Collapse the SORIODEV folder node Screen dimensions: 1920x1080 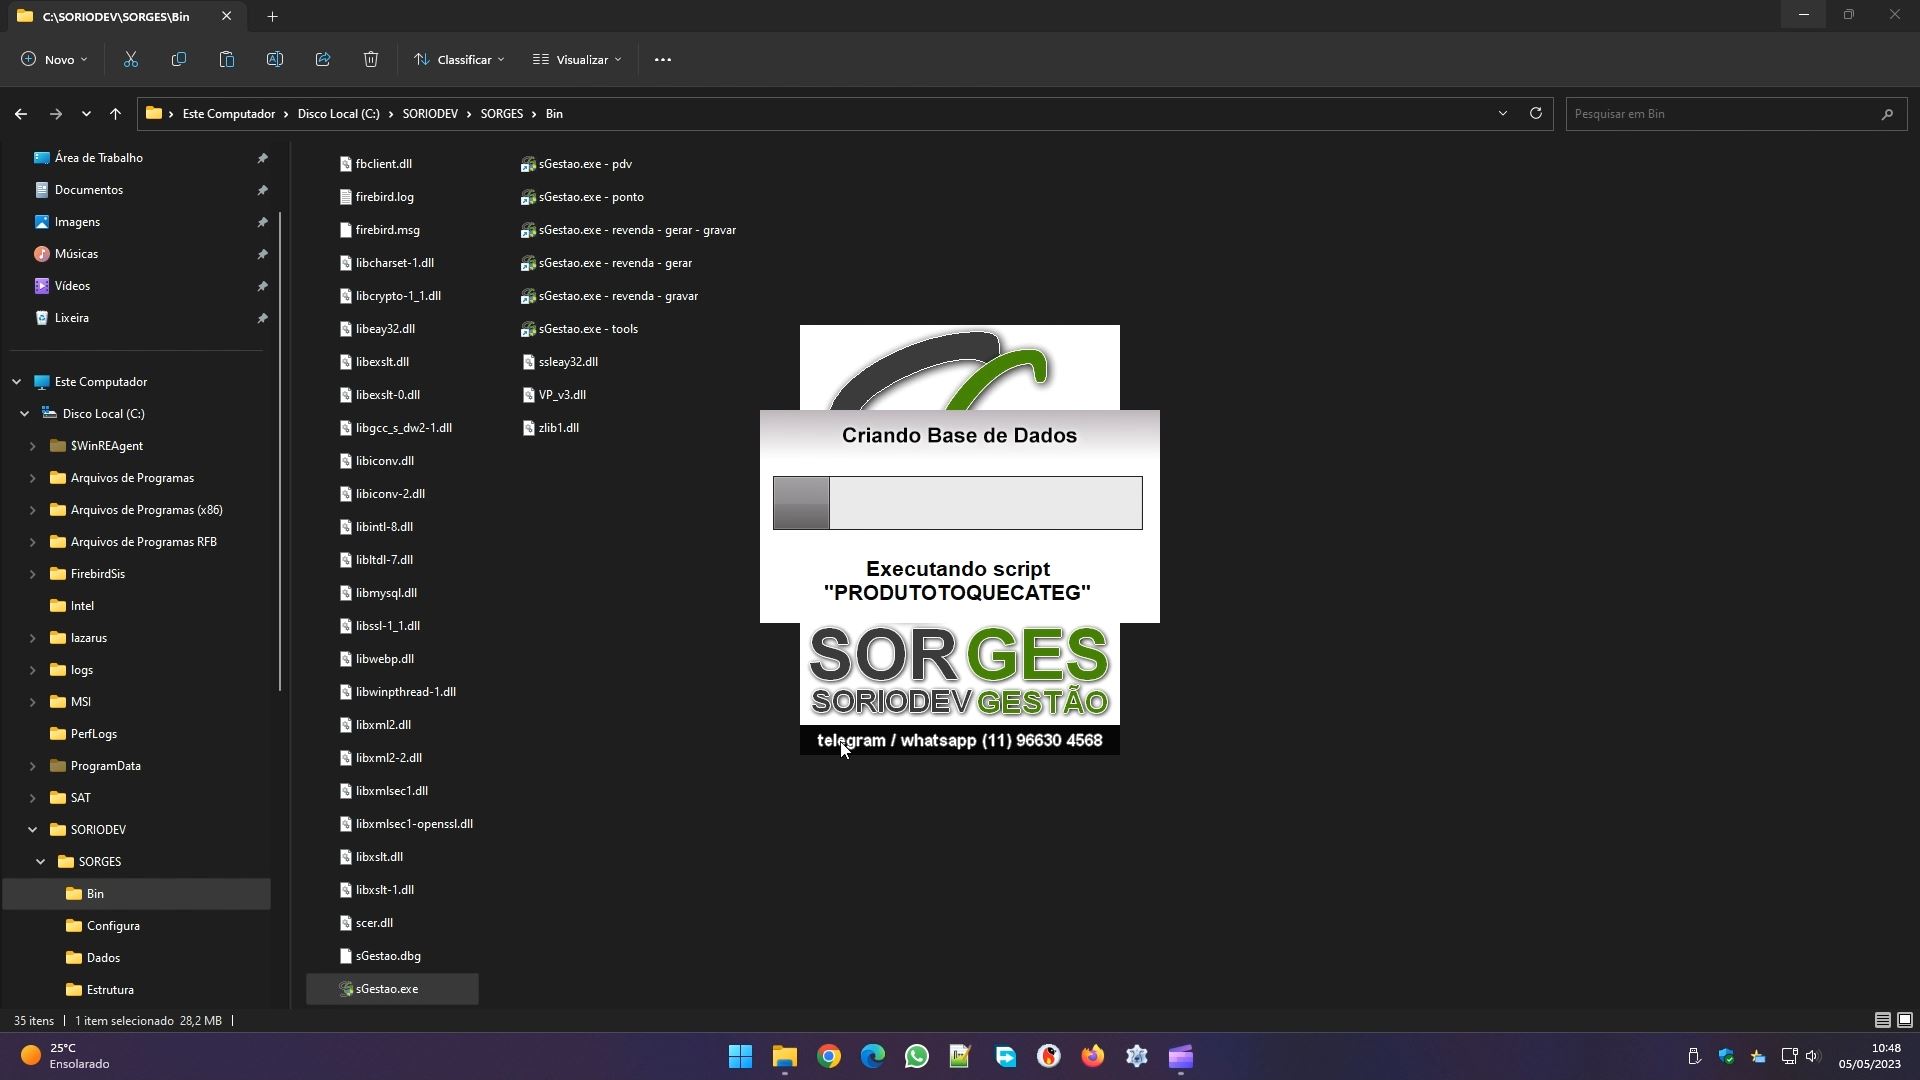coord(32,830)
